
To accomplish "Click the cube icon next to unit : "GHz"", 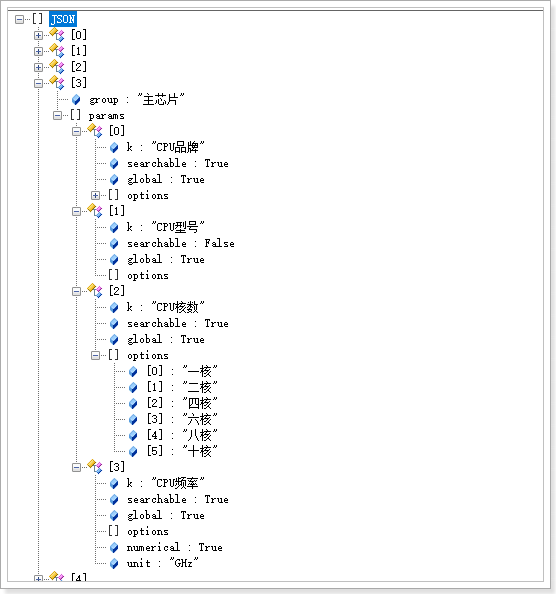I will pos(114,563).
